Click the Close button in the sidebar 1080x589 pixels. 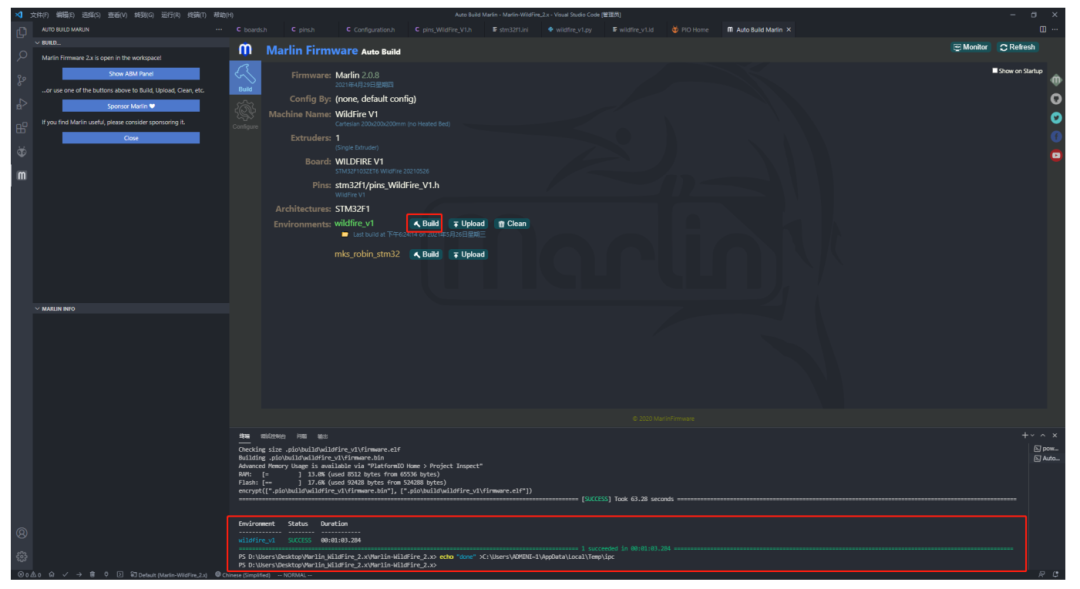[x=131, y=138]
